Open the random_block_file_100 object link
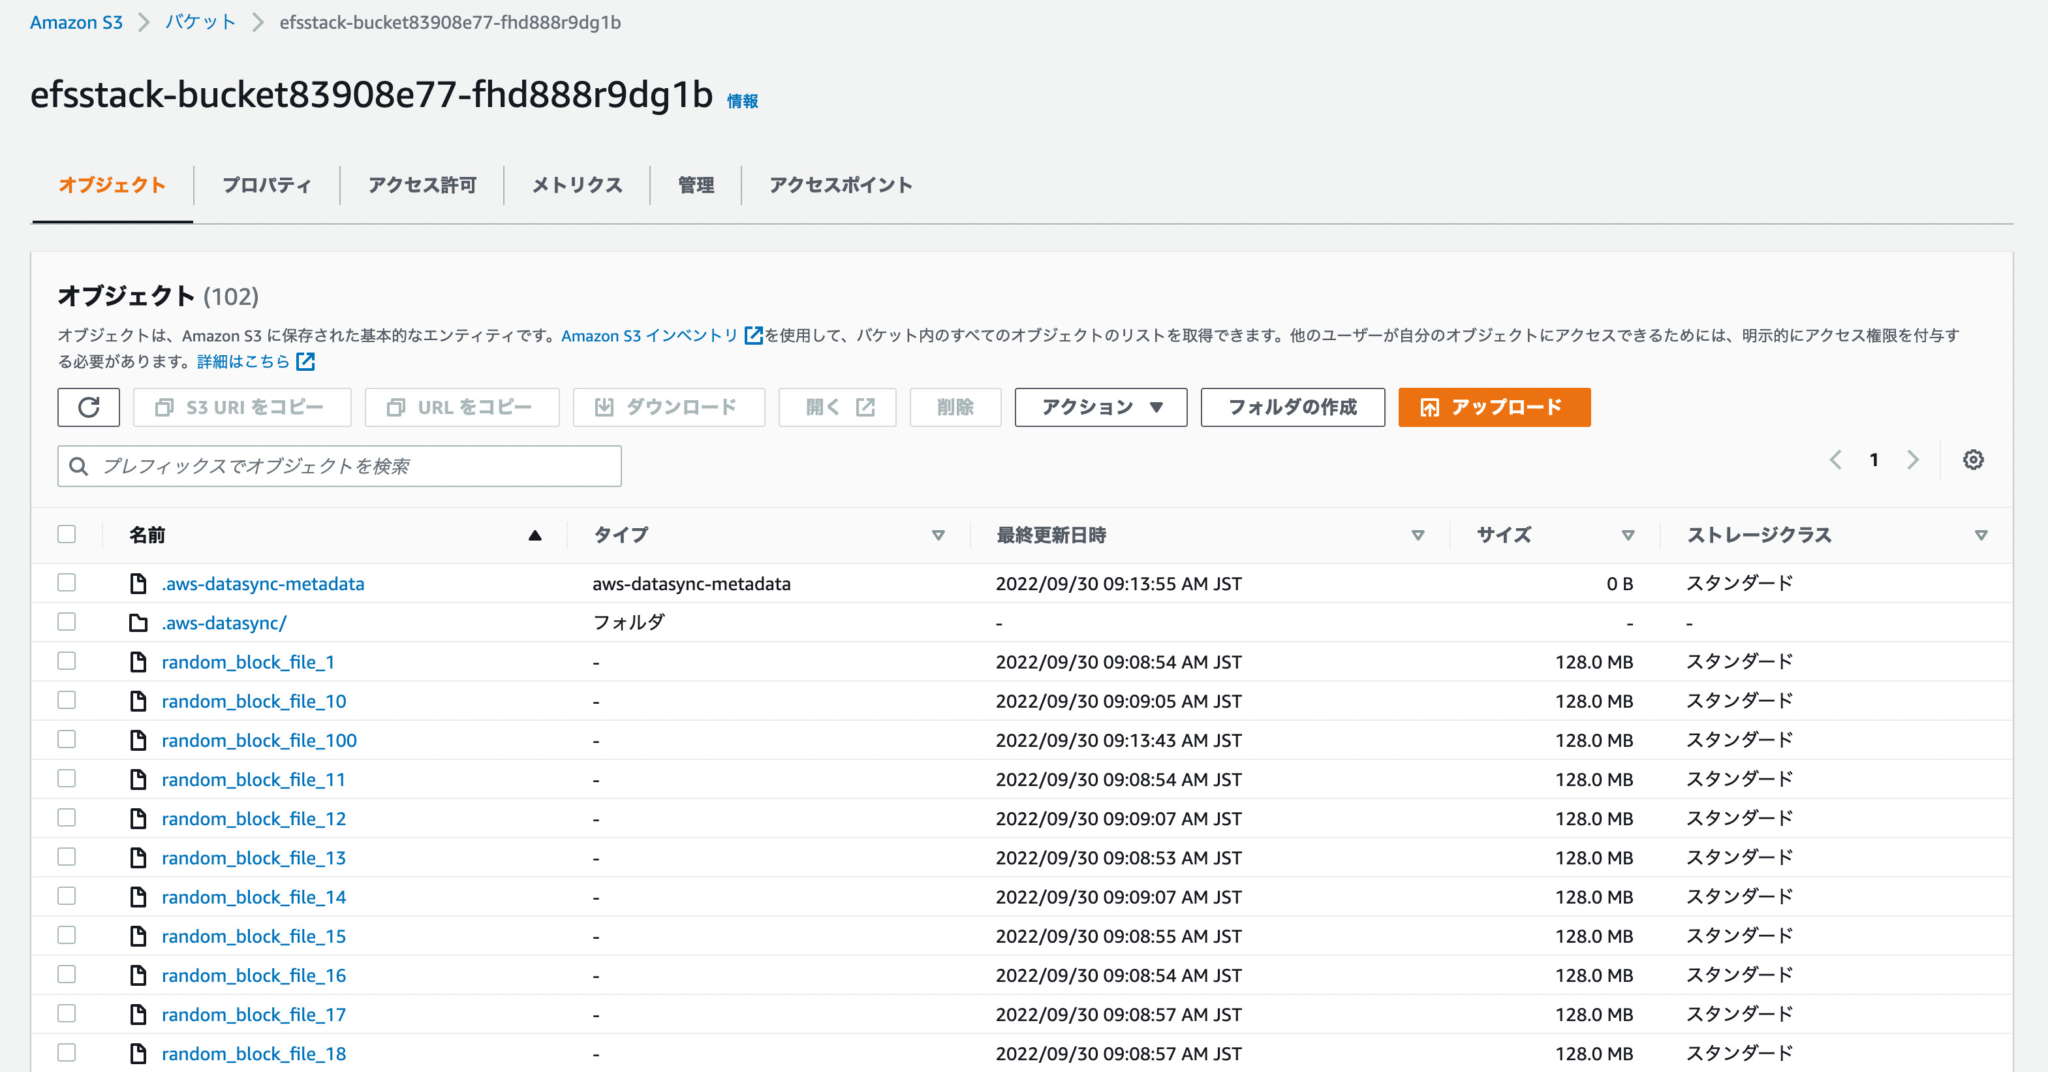This screenshot has height=1072, width=2048. pos(259,740)
